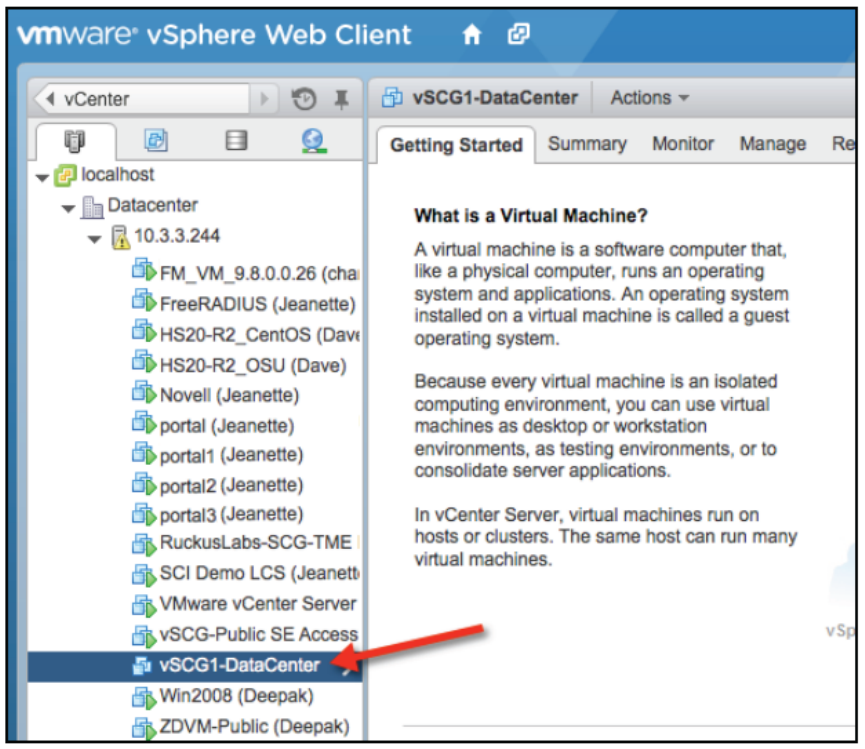Screen dimensions: 865x749
Task: Navigate back with vCenter left arrow
Action: 51,99
